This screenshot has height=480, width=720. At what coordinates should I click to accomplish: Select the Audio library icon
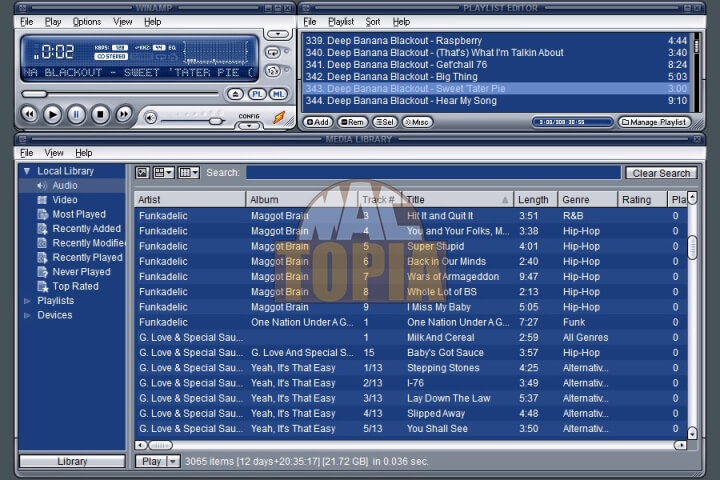42,186
